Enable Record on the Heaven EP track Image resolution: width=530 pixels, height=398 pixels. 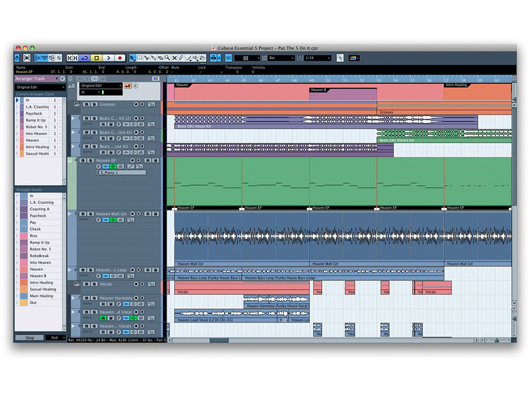click(132, 161)
